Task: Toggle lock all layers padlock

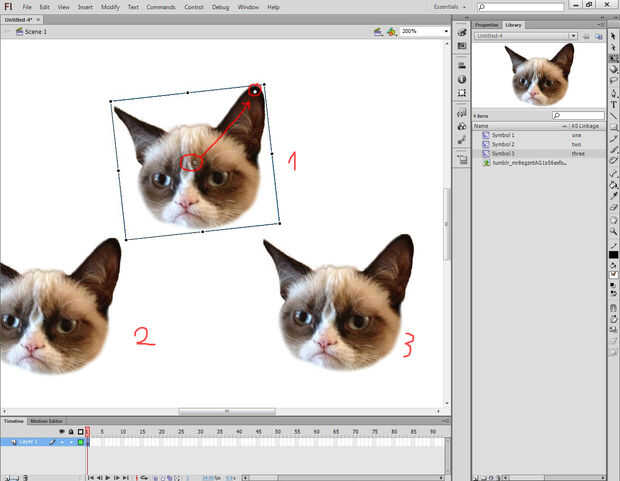Action: point(71,432)
